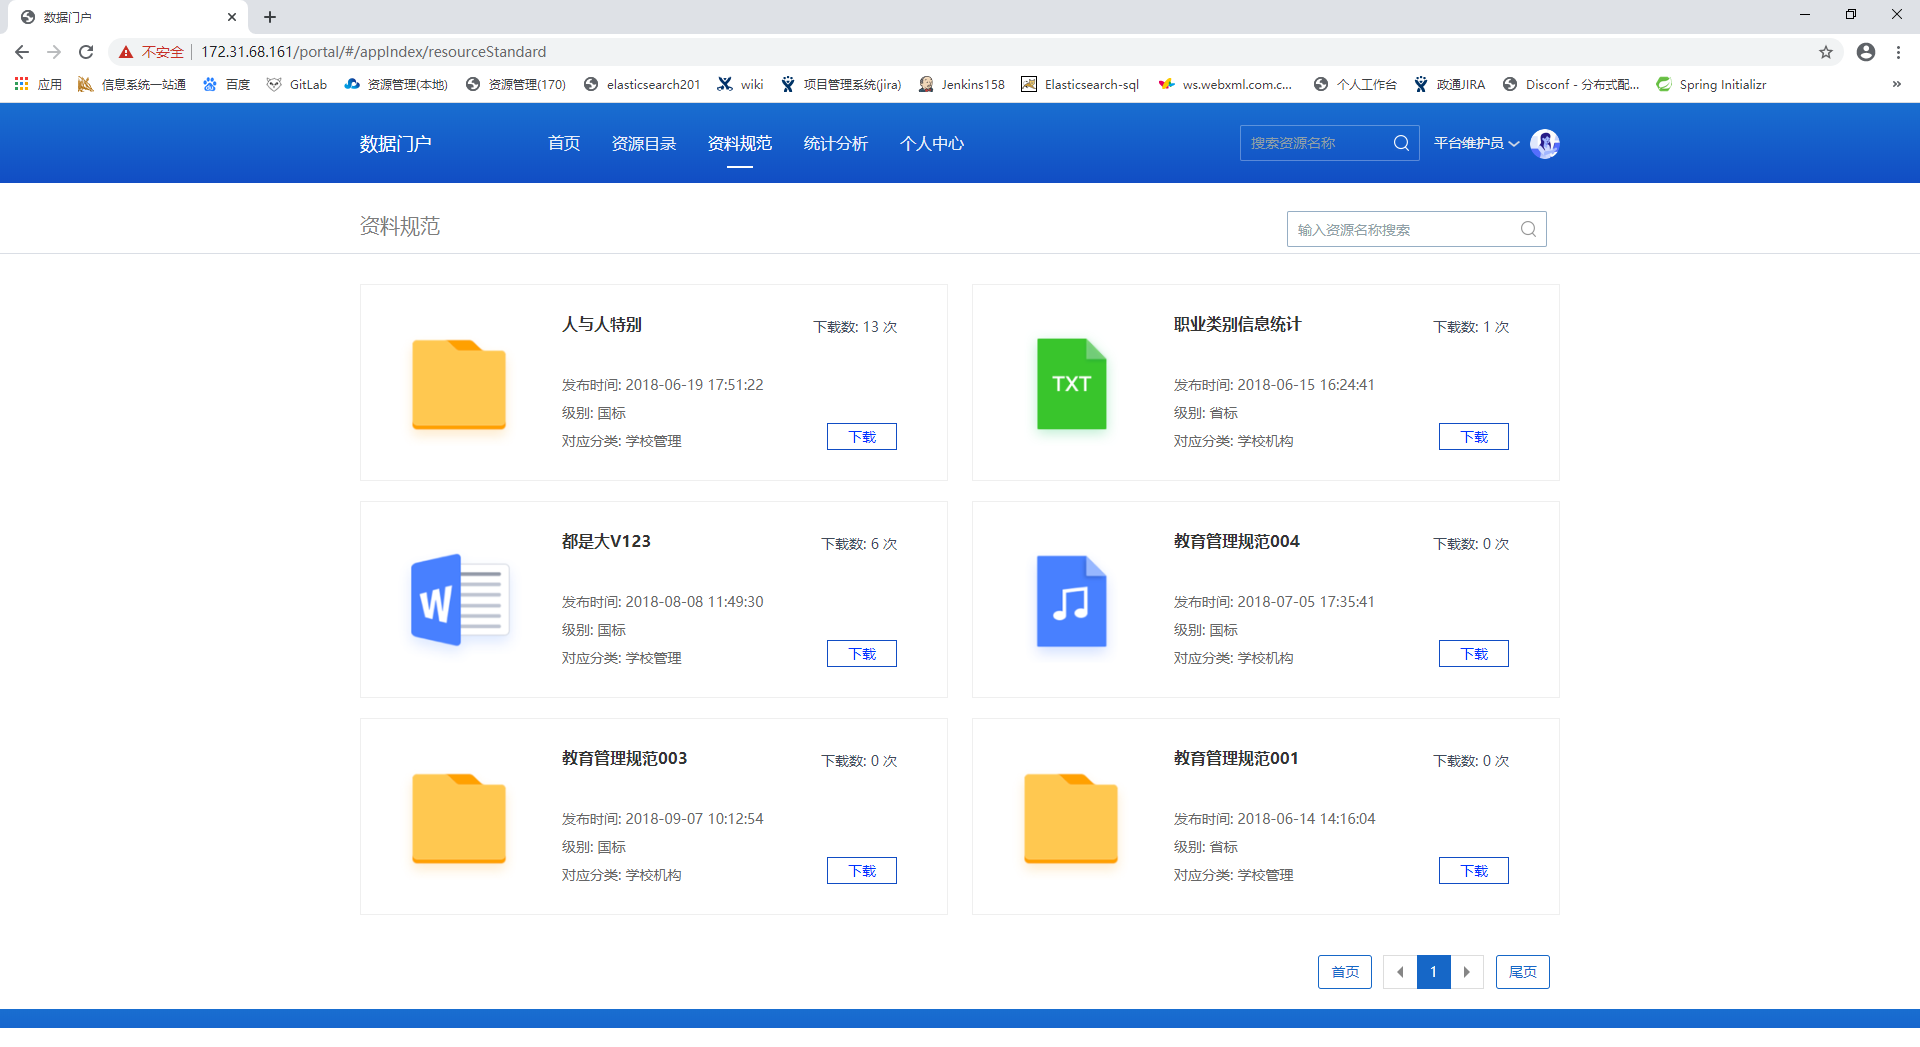Screen dimensions: 1920x1047
Task: Open the GitLab bookmark
Action: (297, 84)
